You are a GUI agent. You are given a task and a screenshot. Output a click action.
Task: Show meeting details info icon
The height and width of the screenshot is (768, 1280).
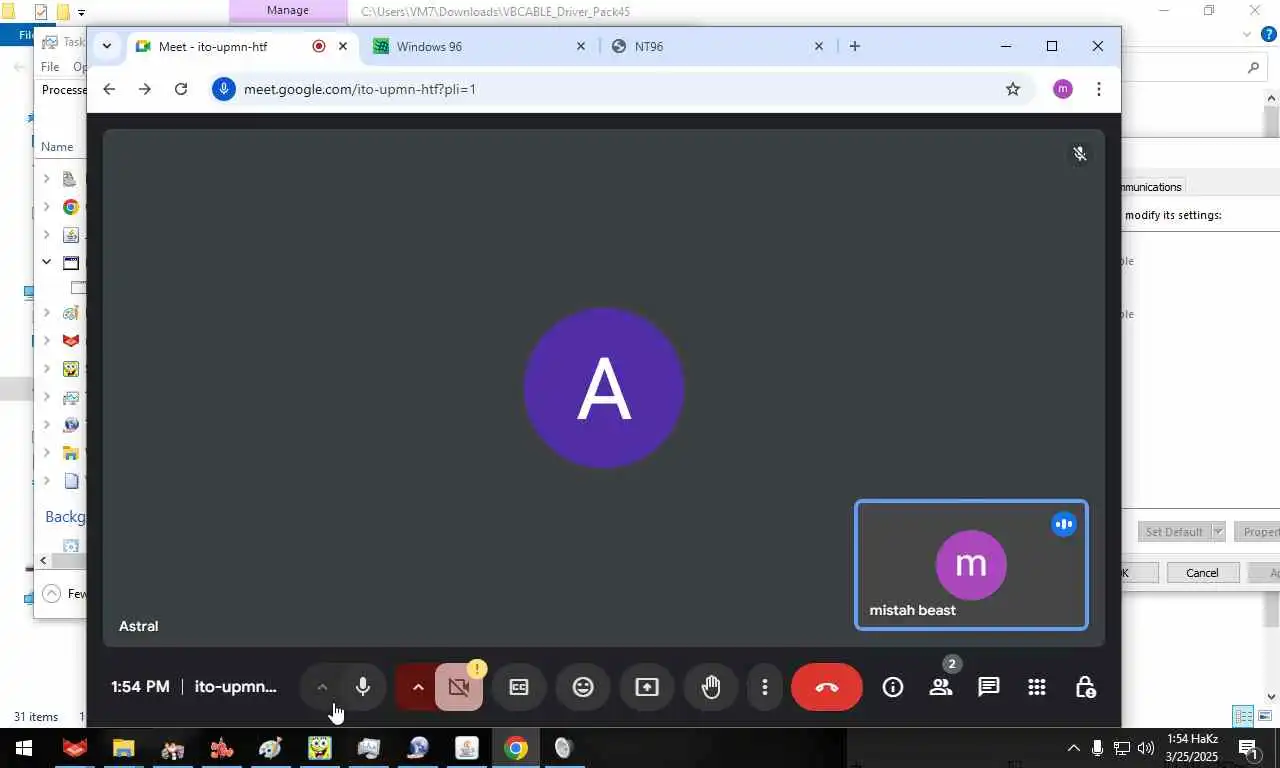click(893, 687)
